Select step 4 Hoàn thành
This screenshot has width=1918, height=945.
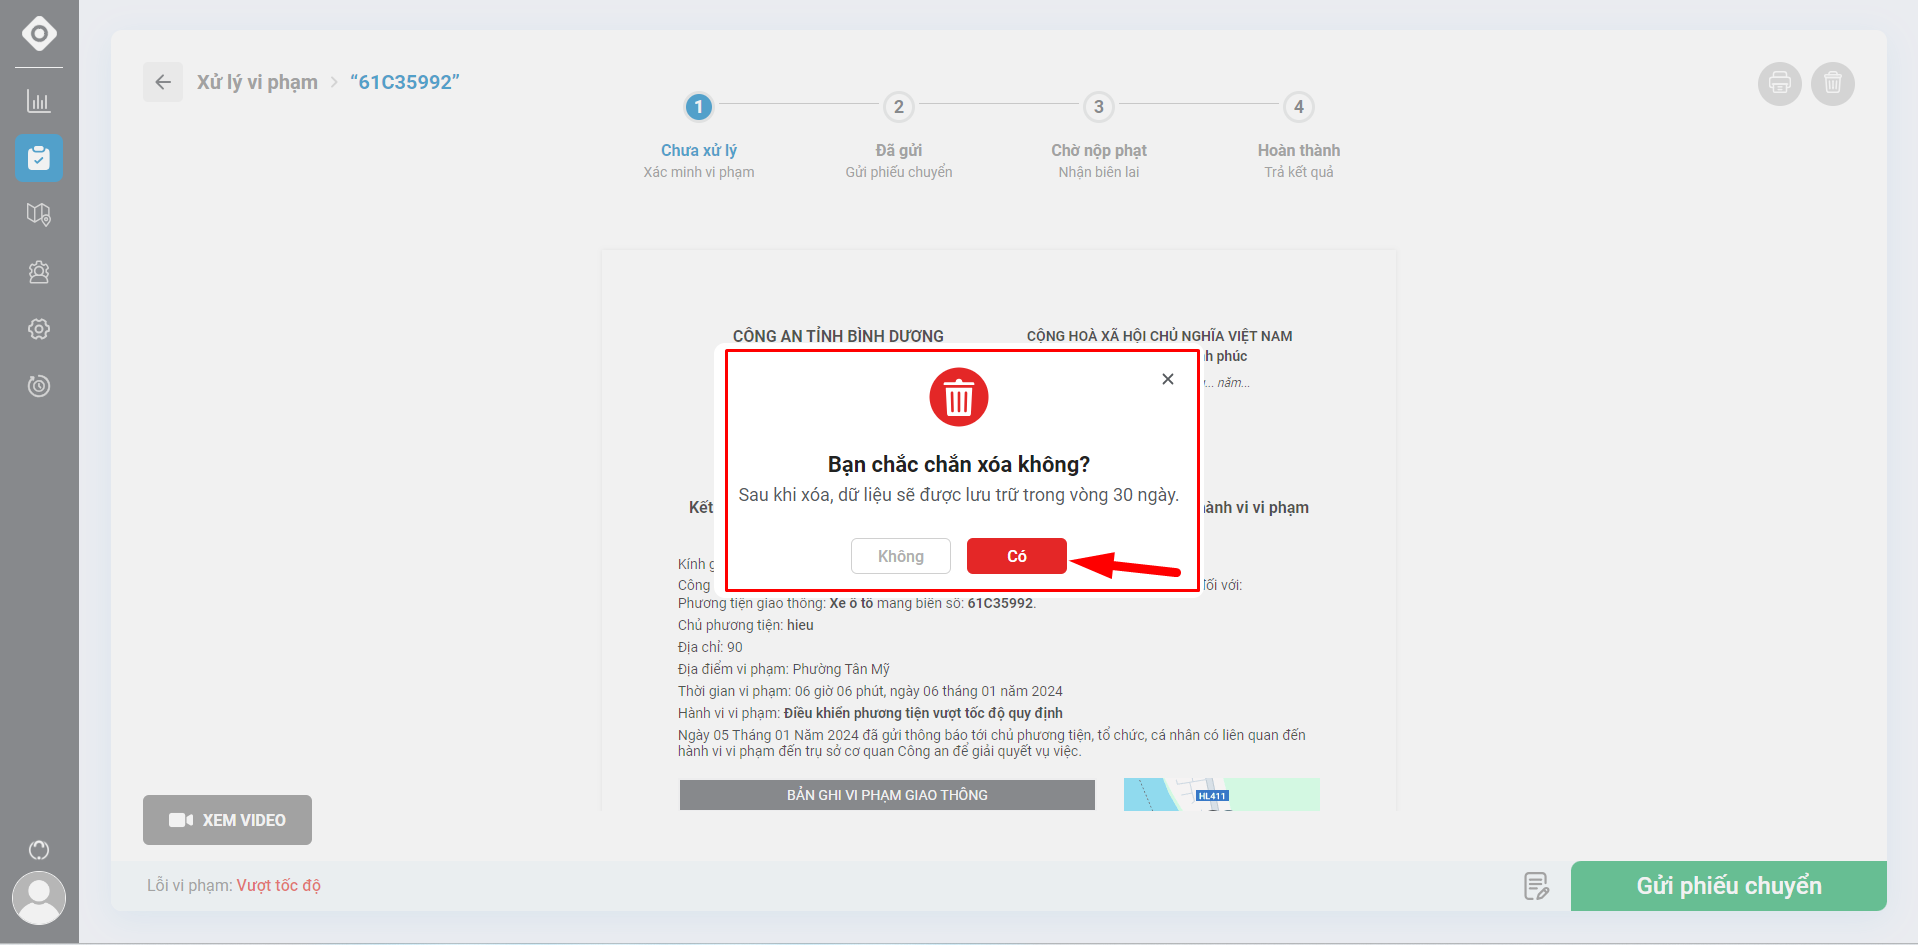pyautogui.click(x=1299, y=107)
